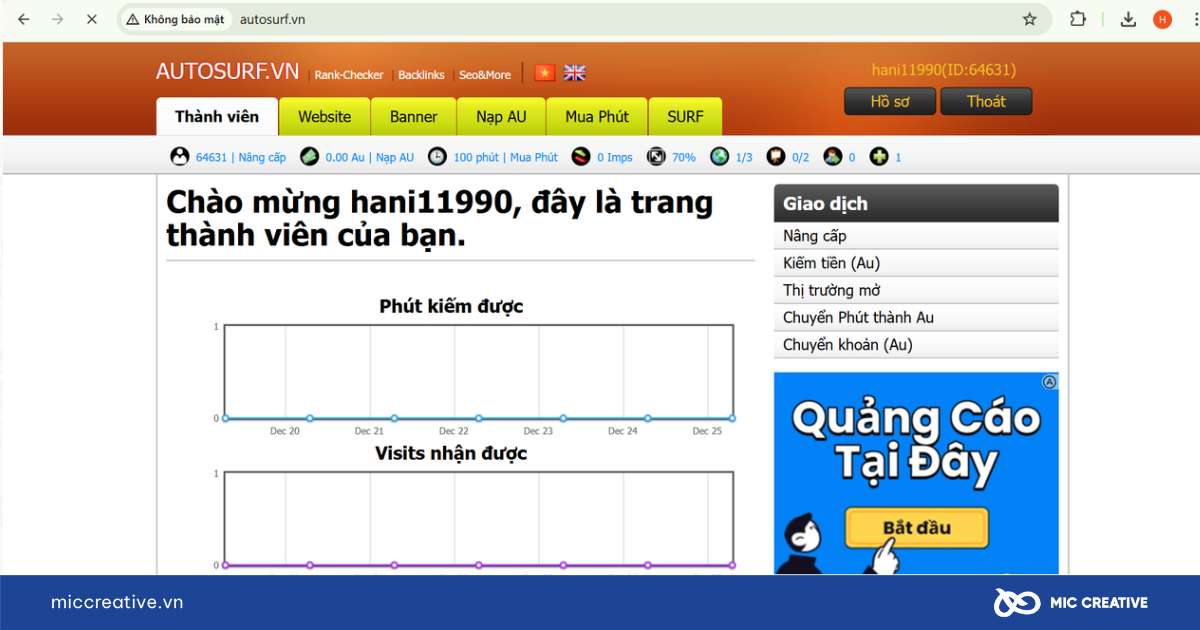Click the 0/2 banners count
Screen dimensions: 1200x630
pos(800,157)
